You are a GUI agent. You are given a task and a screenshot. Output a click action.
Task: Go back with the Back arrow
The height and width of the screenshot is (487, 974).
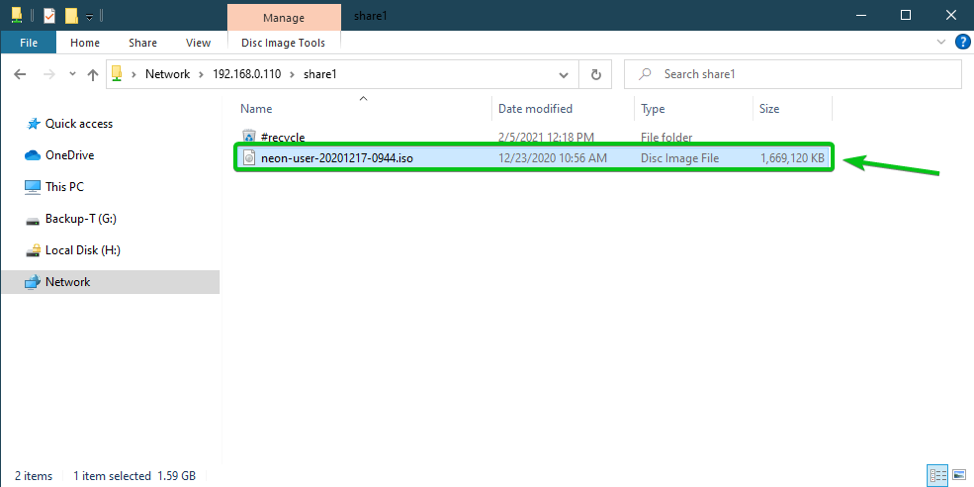pyautogui.click(x=20, y=75)
